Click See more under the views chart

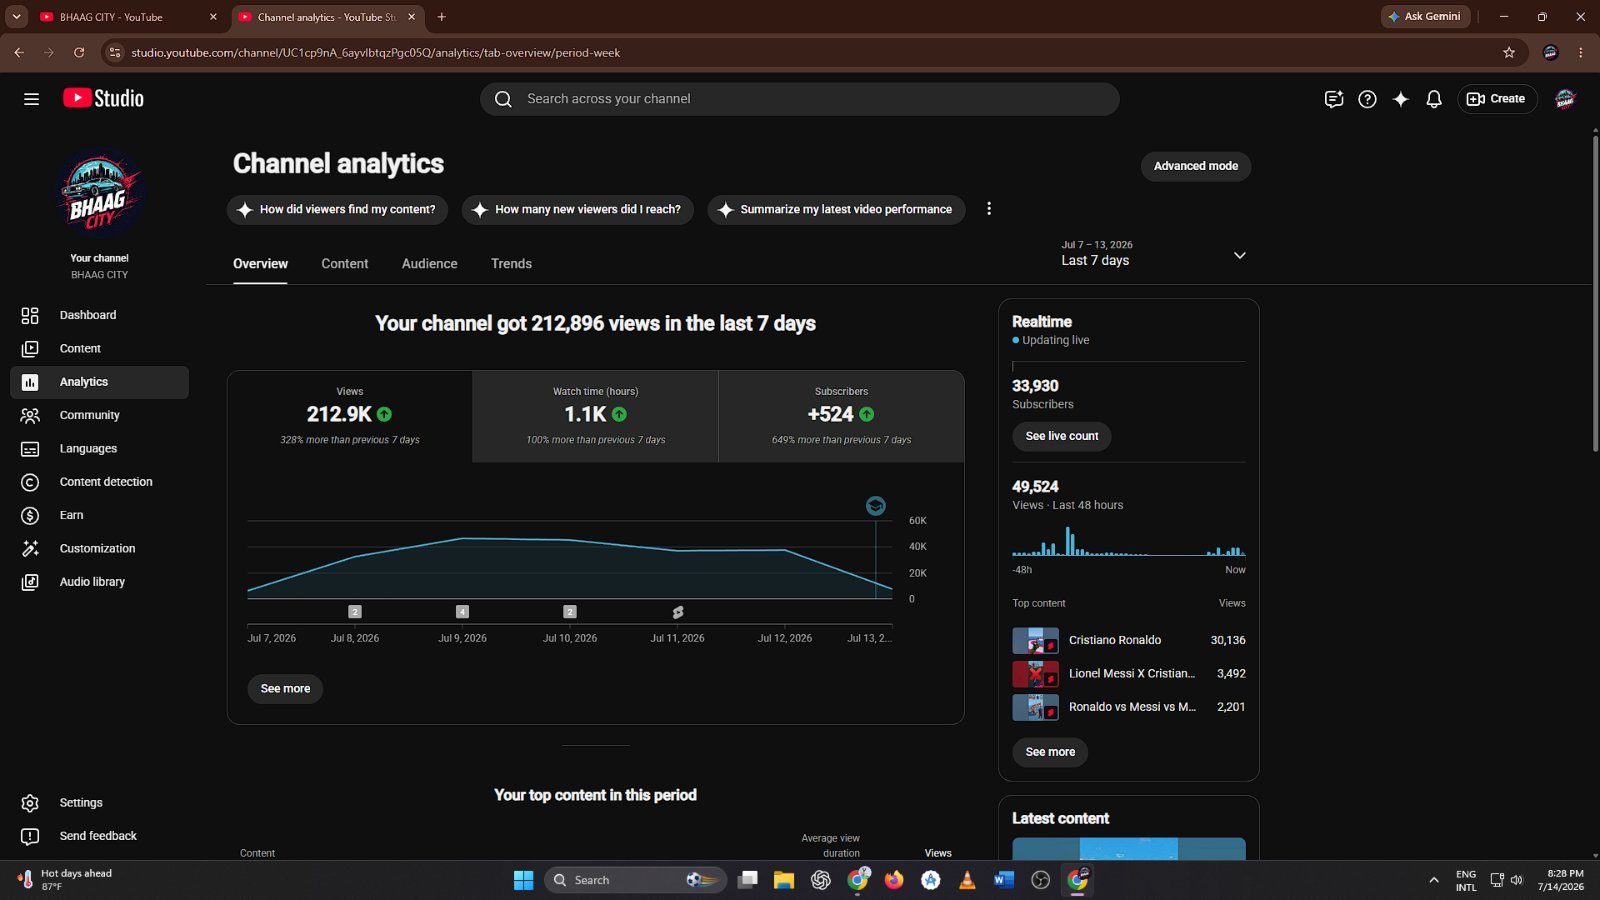coord(285,689)
